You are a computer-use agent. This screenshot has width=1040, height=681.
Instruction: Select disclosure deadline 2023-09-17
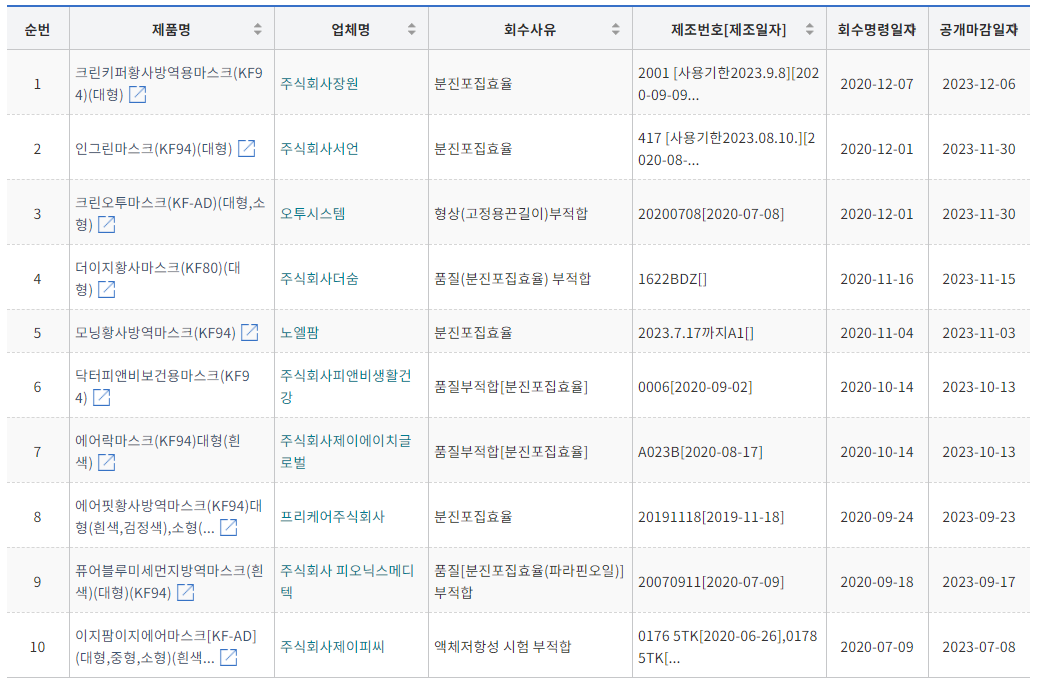coord(979,582)
